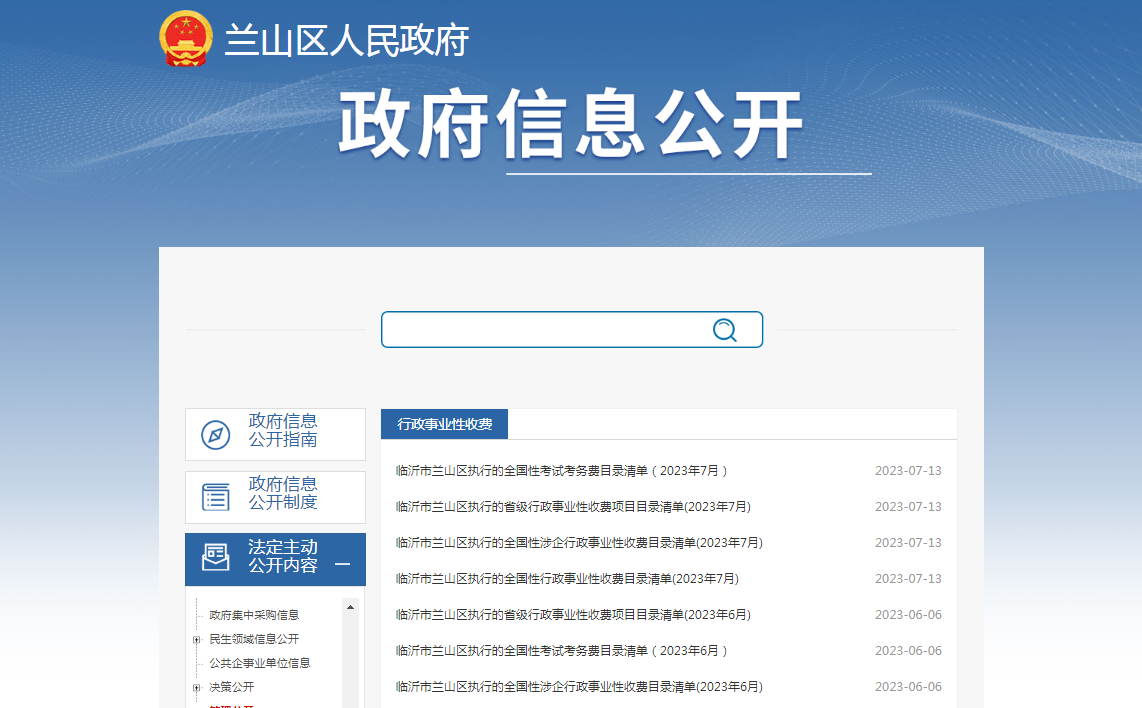Open the 政府信息公开指南 menu item
Screen dimensions: 1142x708
(x=275, y=434)
